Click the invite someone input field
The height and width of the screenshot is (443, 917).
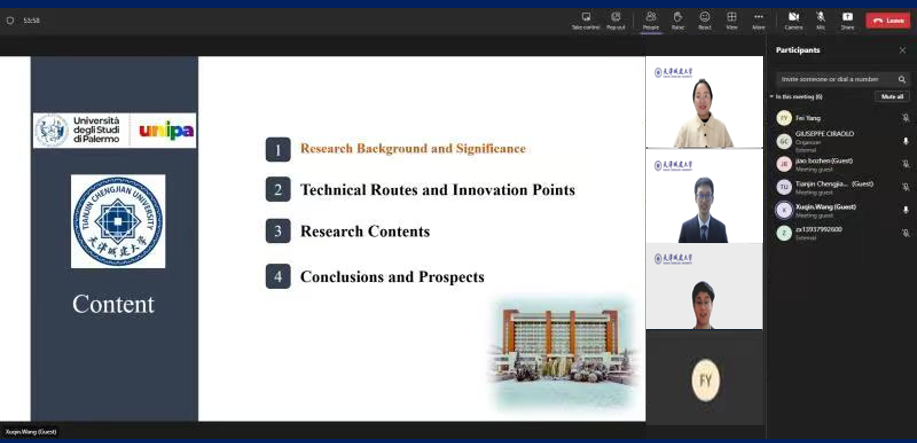point(836,79)
